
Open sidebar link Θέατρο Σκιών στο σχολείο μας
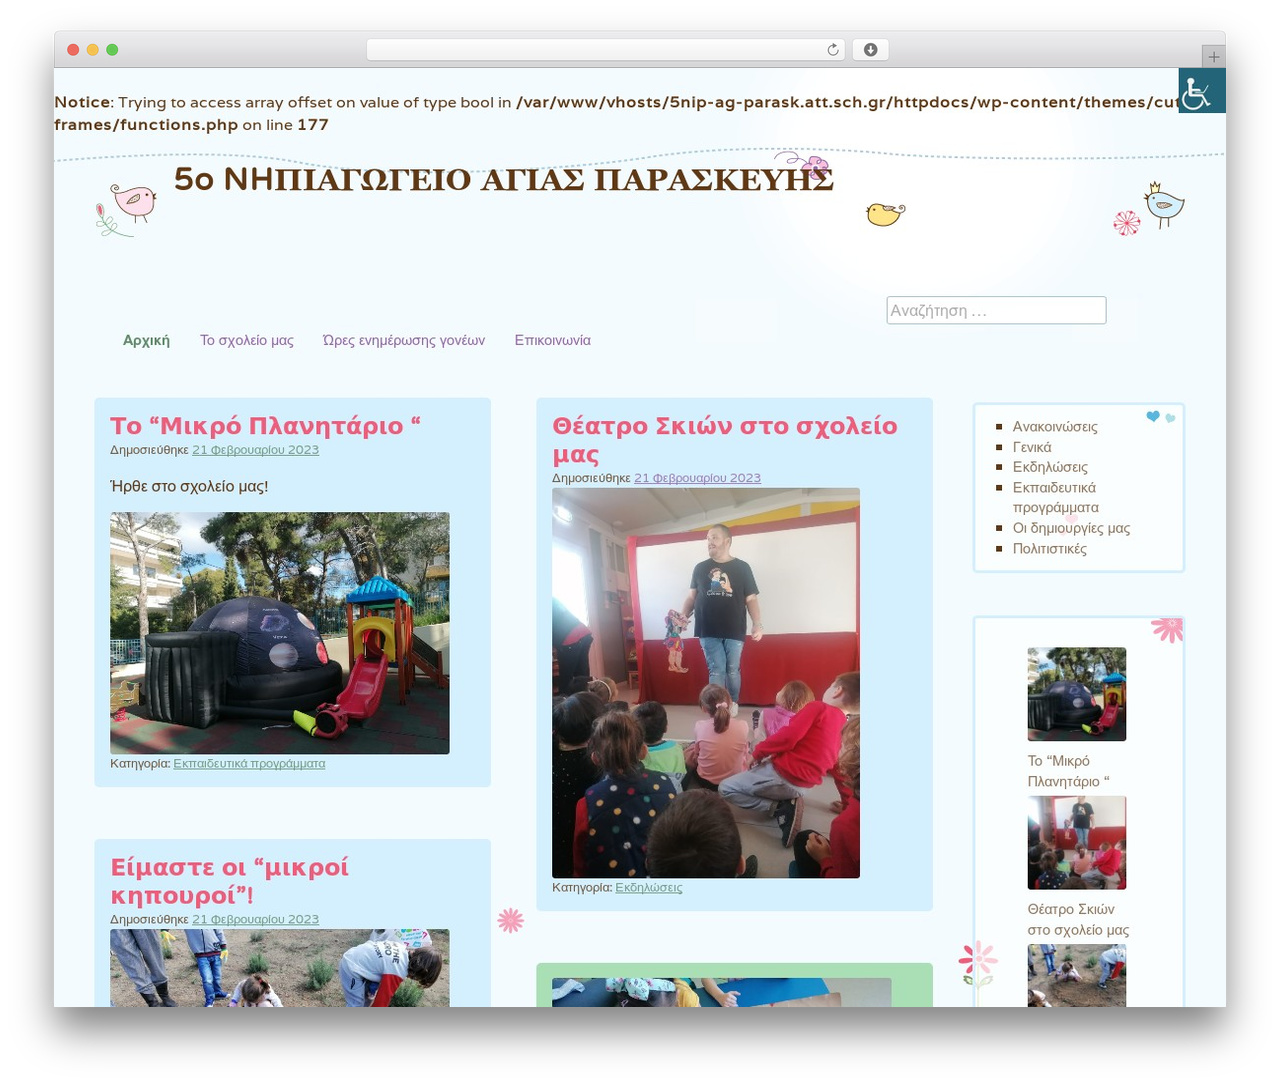coord(1078,920)
